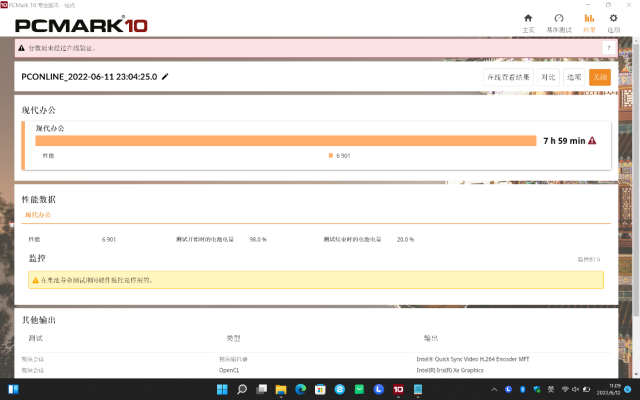The height and width of the screenshot is (400, 640).
Task: Click the help question mark in warning banner
Action: pos(609,48)
